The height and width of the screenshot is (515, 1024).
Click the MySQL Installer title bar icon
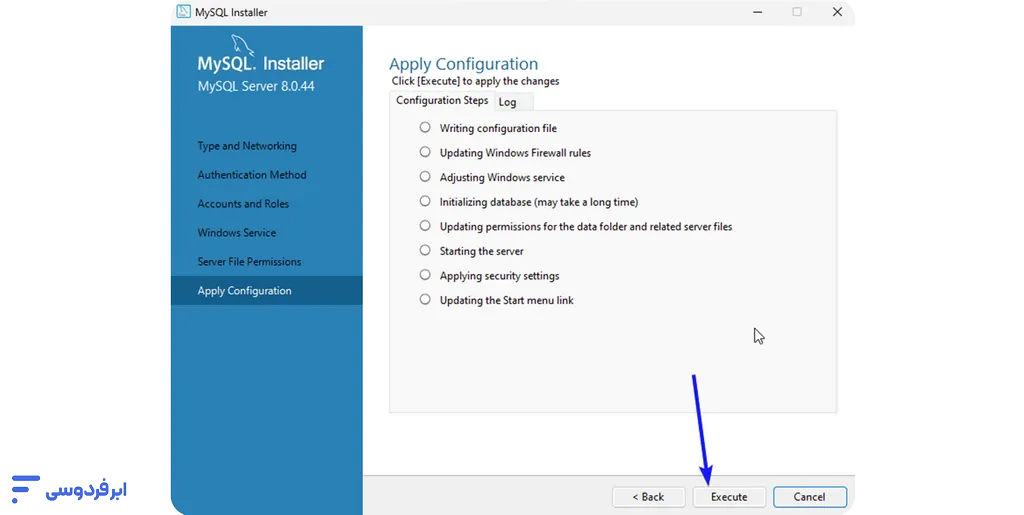183,12
